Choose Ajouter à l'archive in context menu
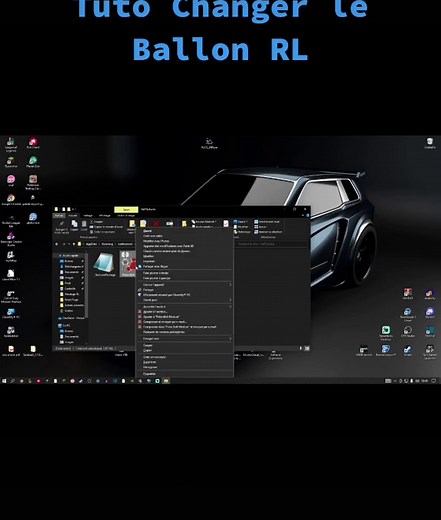 click(185, 312)
